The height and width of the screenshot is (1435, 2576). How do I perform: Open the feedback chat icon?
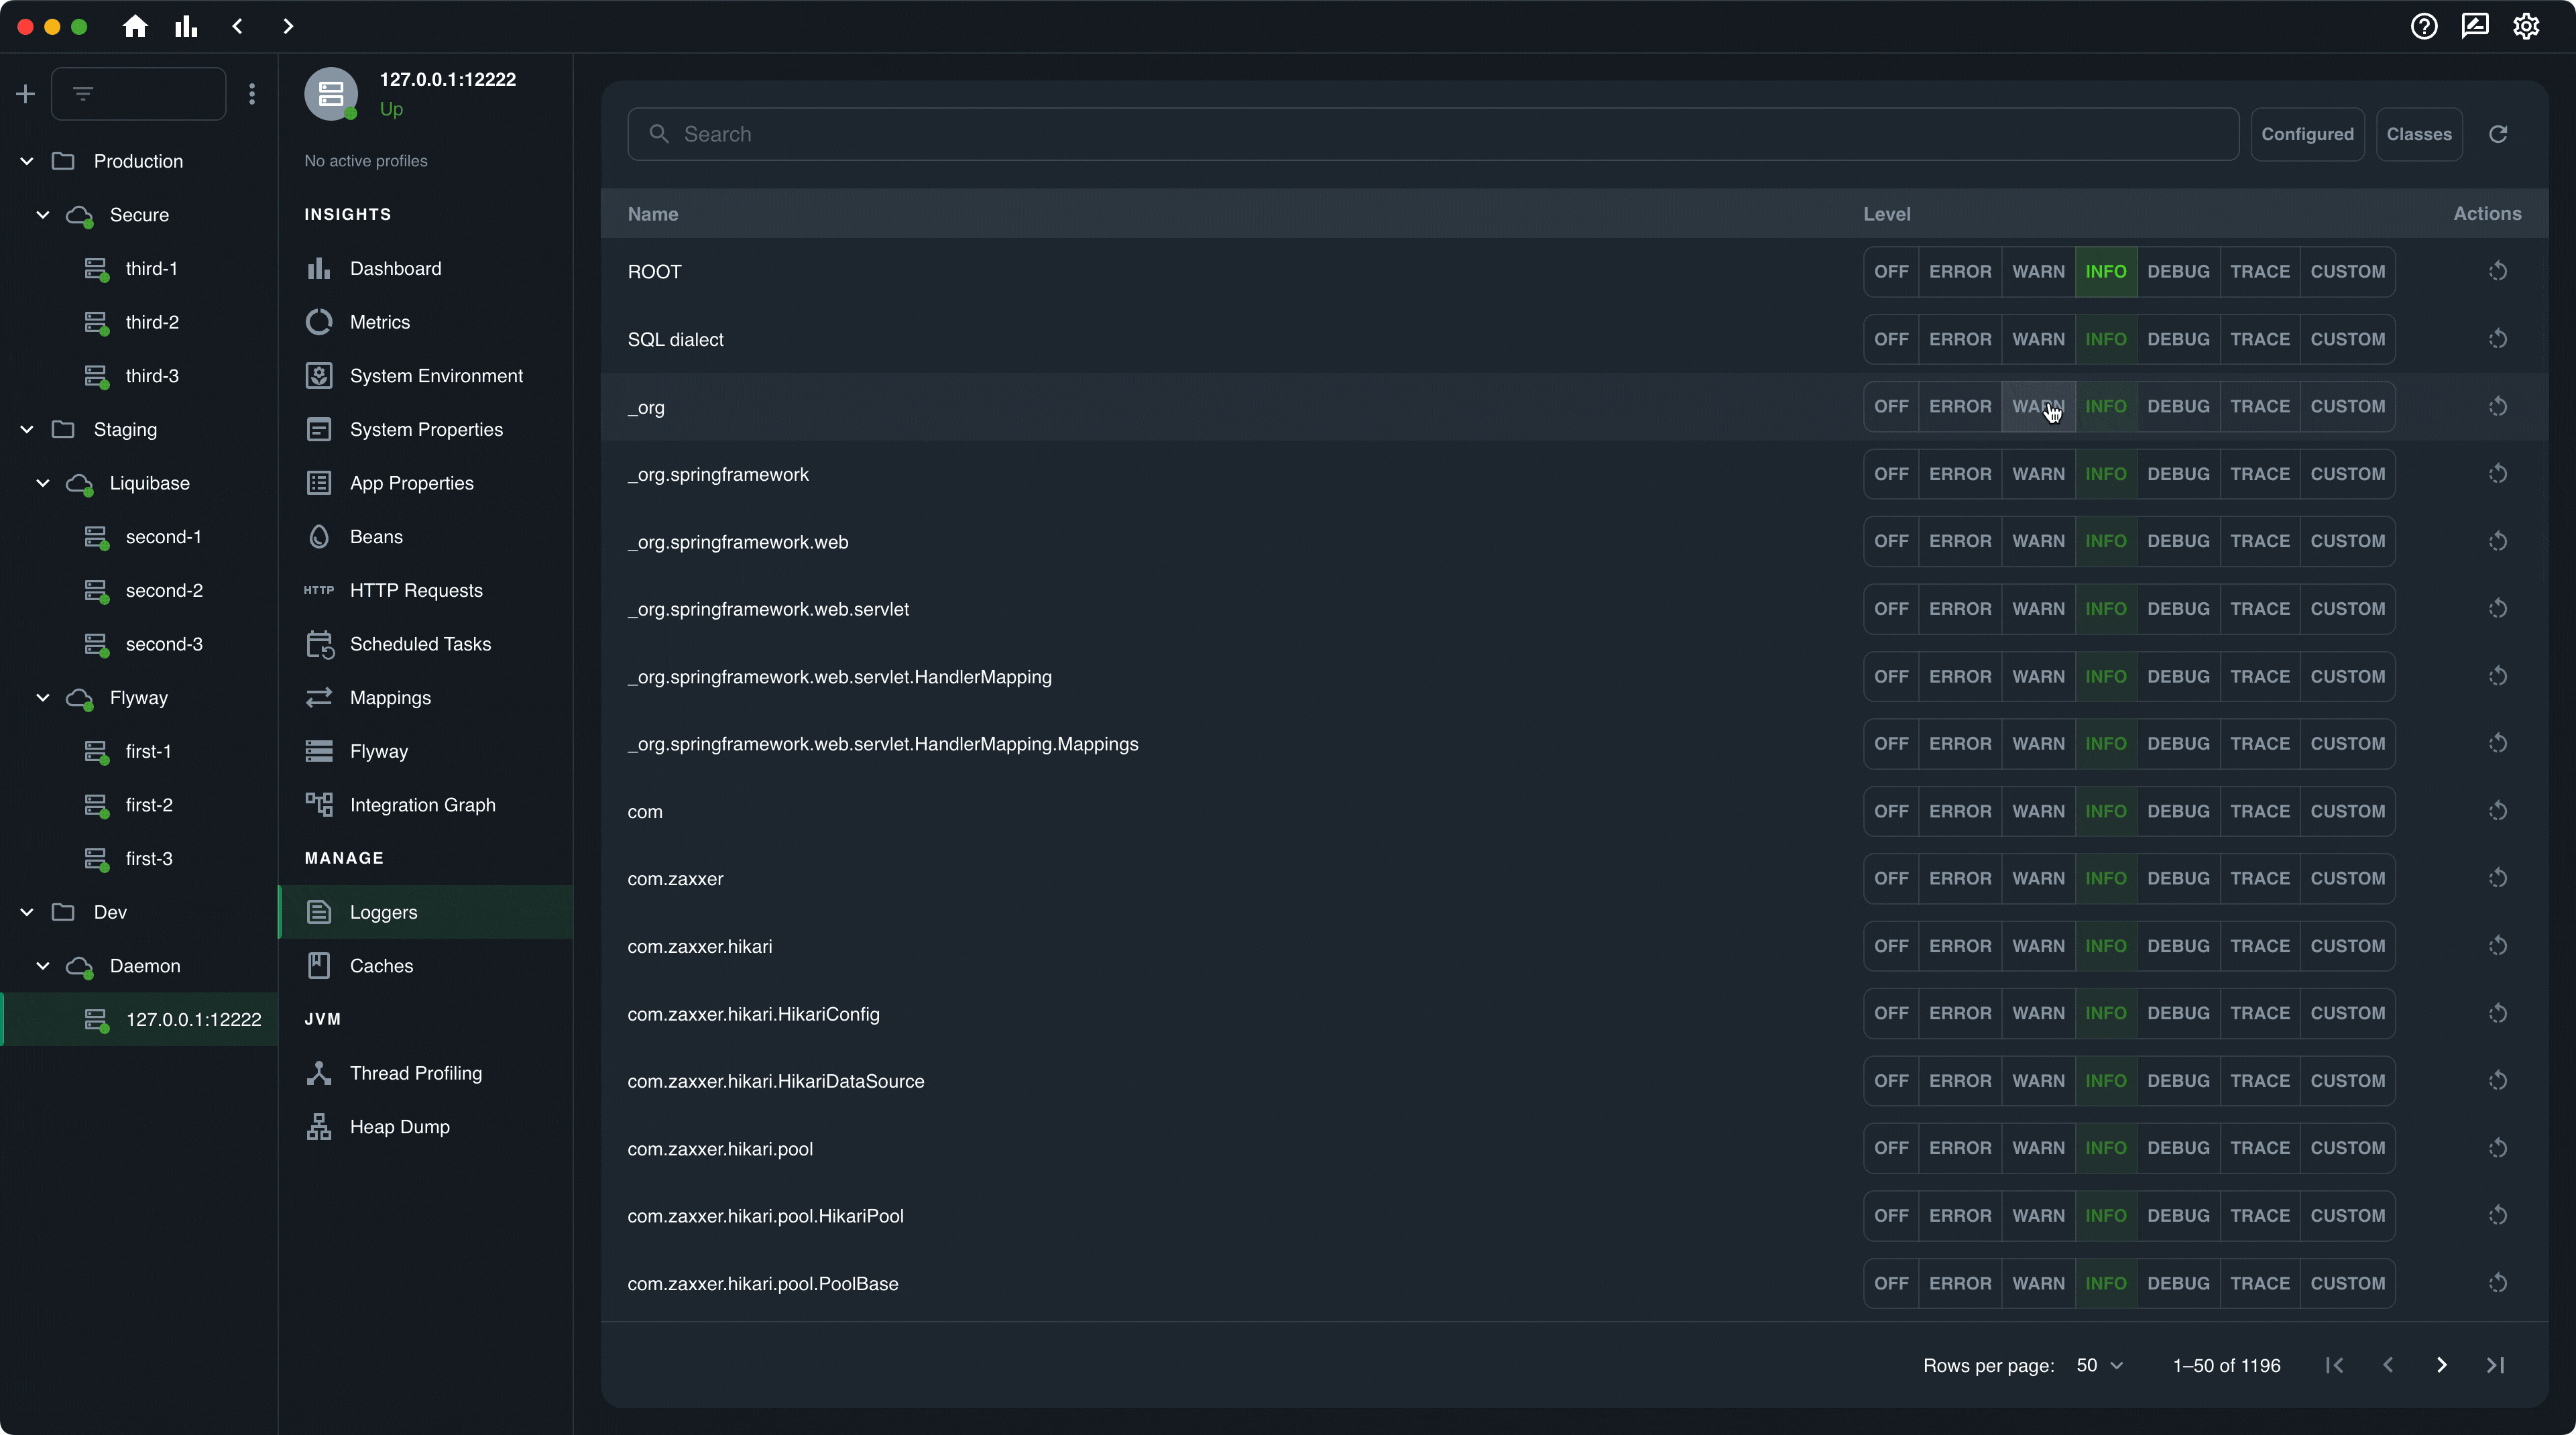[x=2475, y=27]
